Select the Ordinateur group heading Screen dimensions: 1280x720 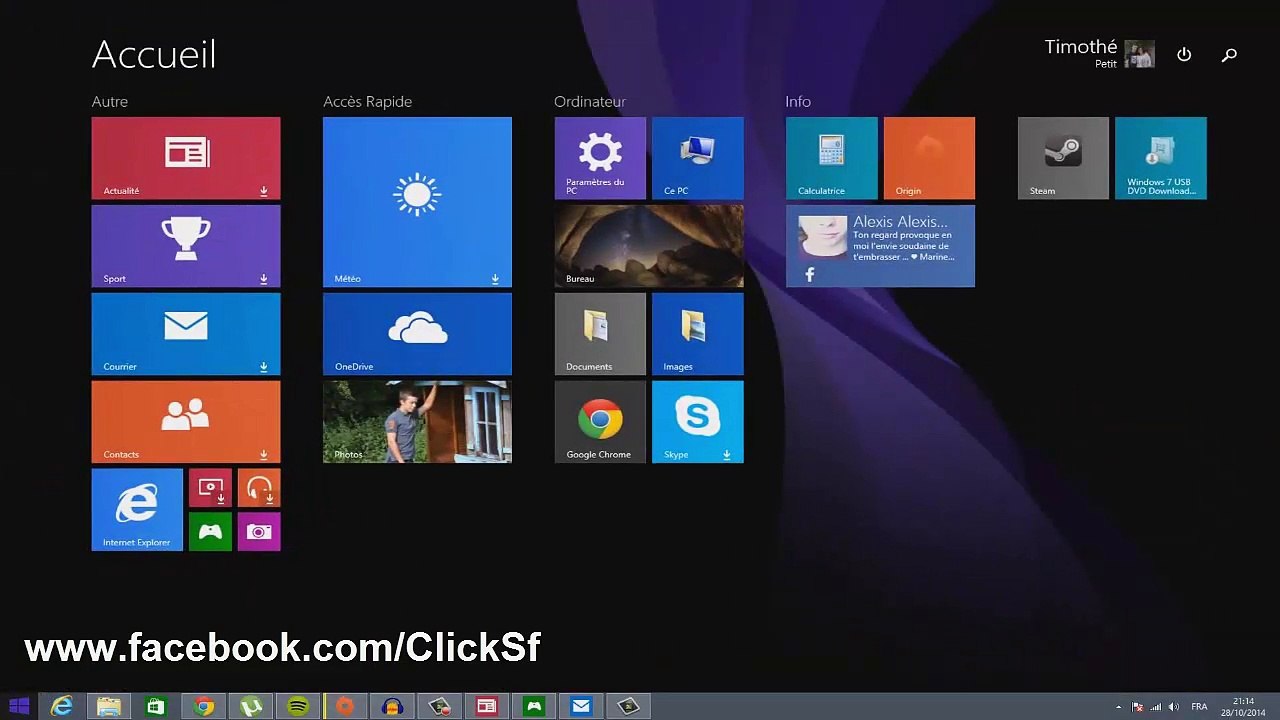[590, 102]
